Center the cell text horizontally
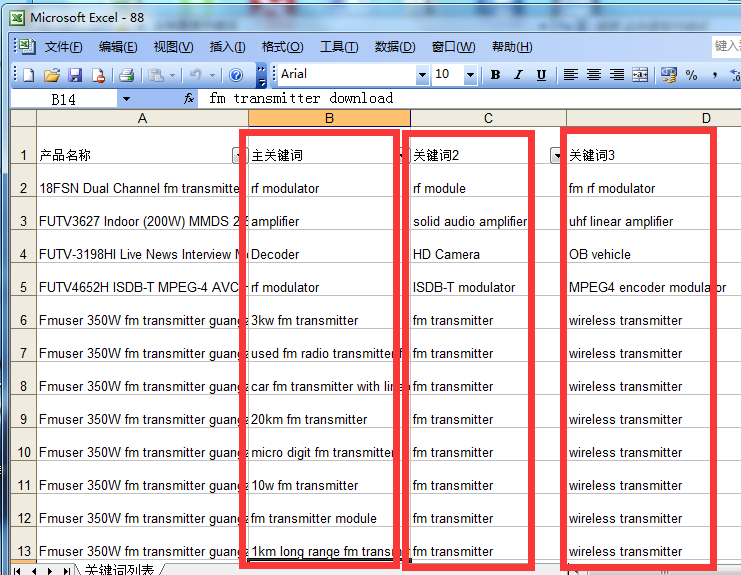Image resolution: width=741 pixels, height=575 pixels. click(594, 75)
